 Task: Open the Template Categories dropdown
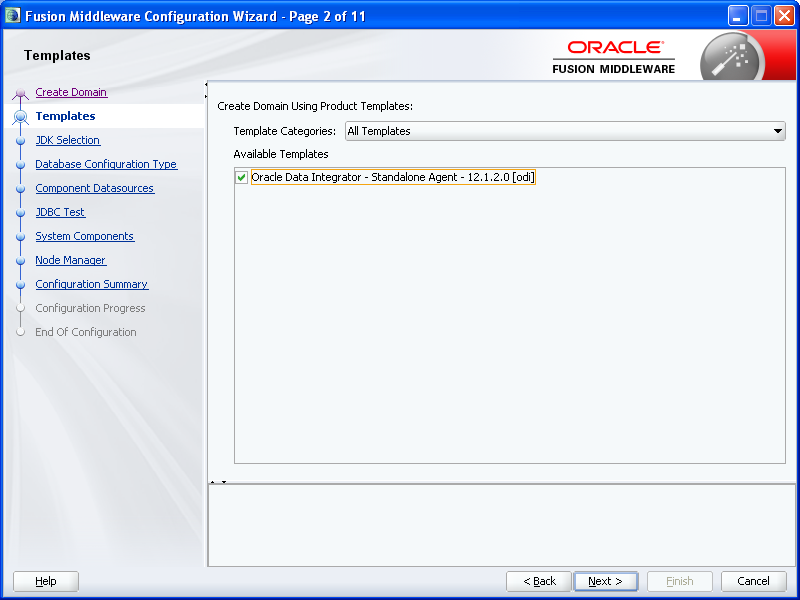[x=778, y=130]
